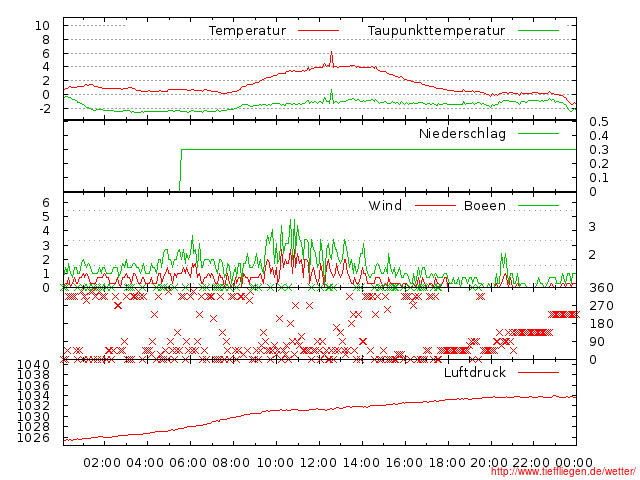Click the 12:00 time axis label
The width and height of the screenshot is (640, 480).
click(x=318, y=463)
